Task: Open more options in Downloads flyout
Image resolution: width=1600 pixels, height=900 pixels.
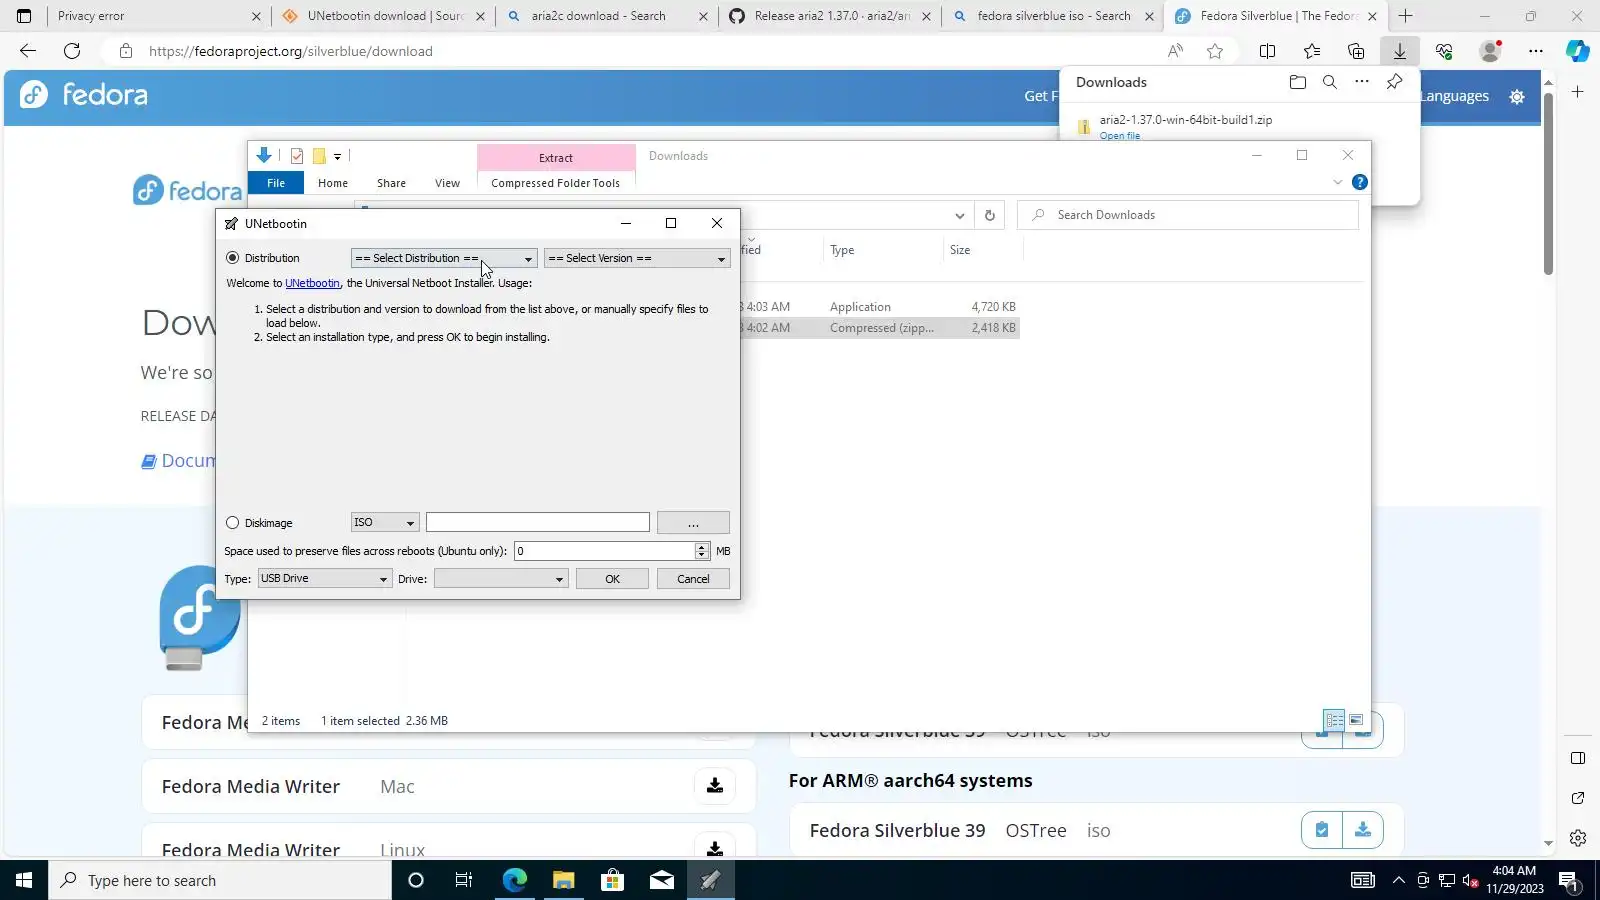Action: (x=1362, y=82)
